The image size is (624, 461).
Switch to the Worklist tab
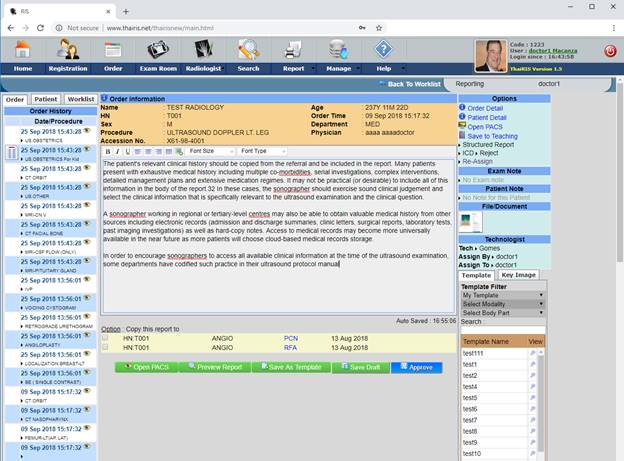tap(81, 100)
